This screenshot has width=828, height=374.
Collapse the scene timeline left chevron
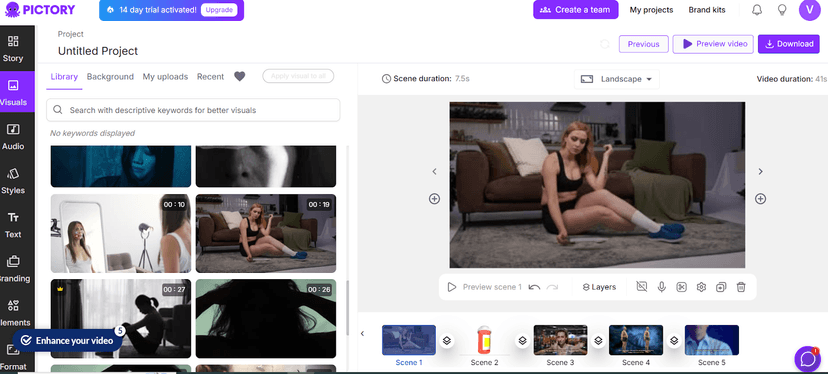[362, 333]
